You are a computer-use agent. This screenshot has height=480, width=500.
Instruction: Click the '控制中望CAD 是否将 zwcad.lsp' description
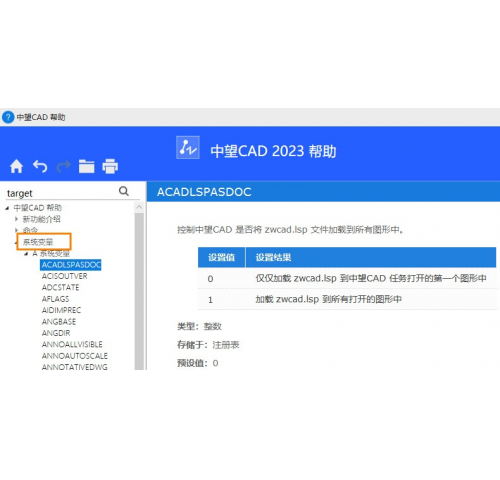click(290, 230)
